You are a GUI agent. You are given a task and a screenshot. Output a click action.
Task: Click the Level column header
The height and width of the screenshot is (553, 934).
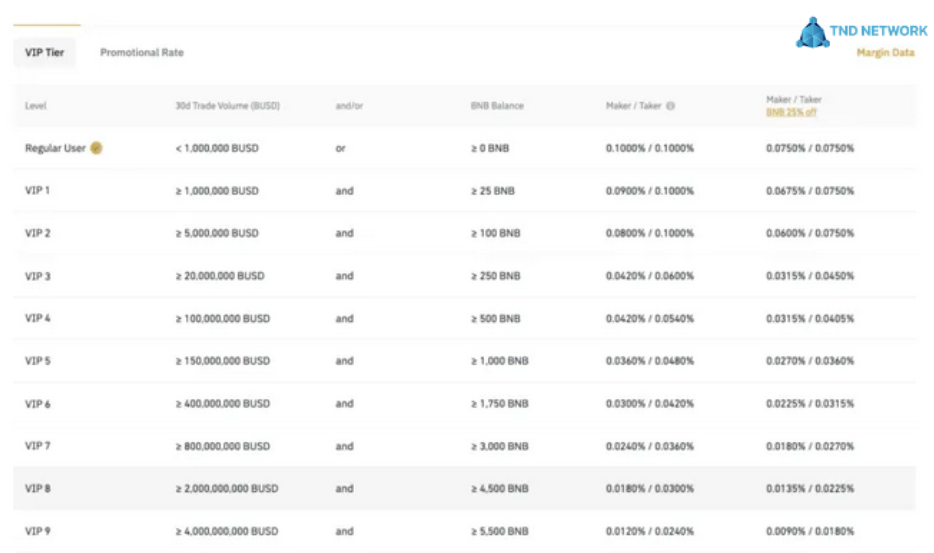(36, 106)
